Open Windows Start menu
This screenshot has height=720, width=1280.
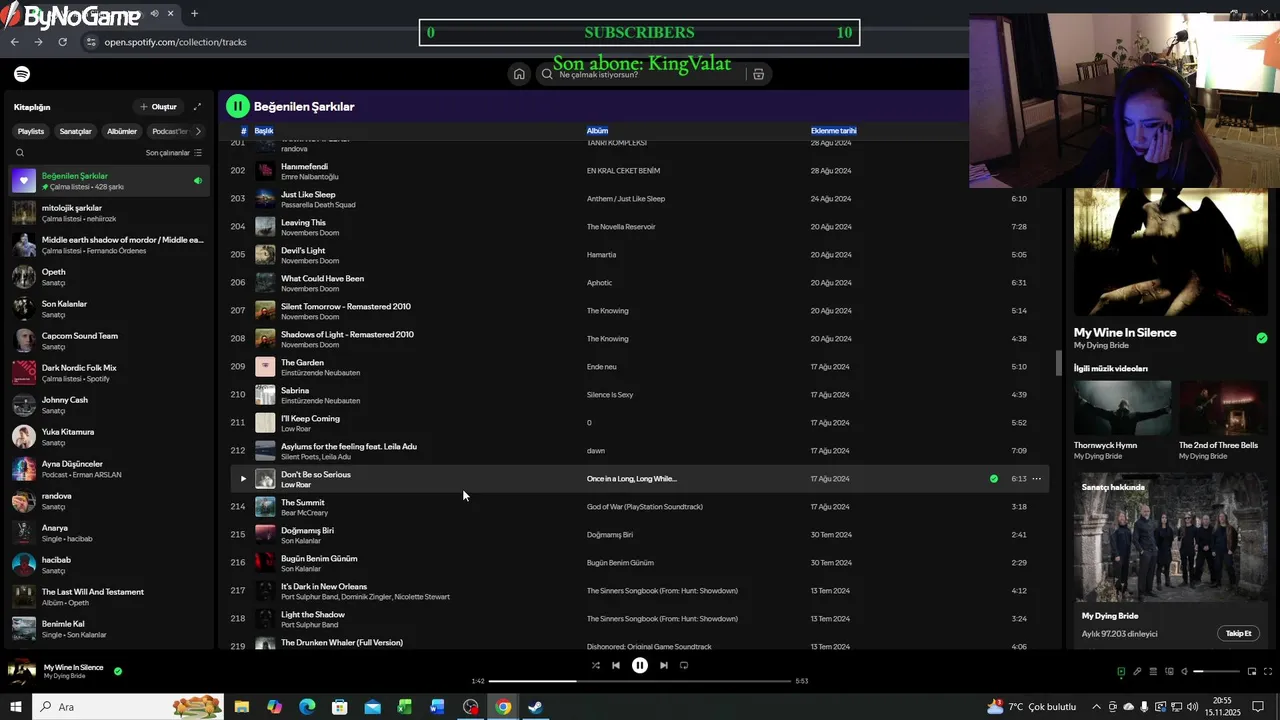pos(15,707)
